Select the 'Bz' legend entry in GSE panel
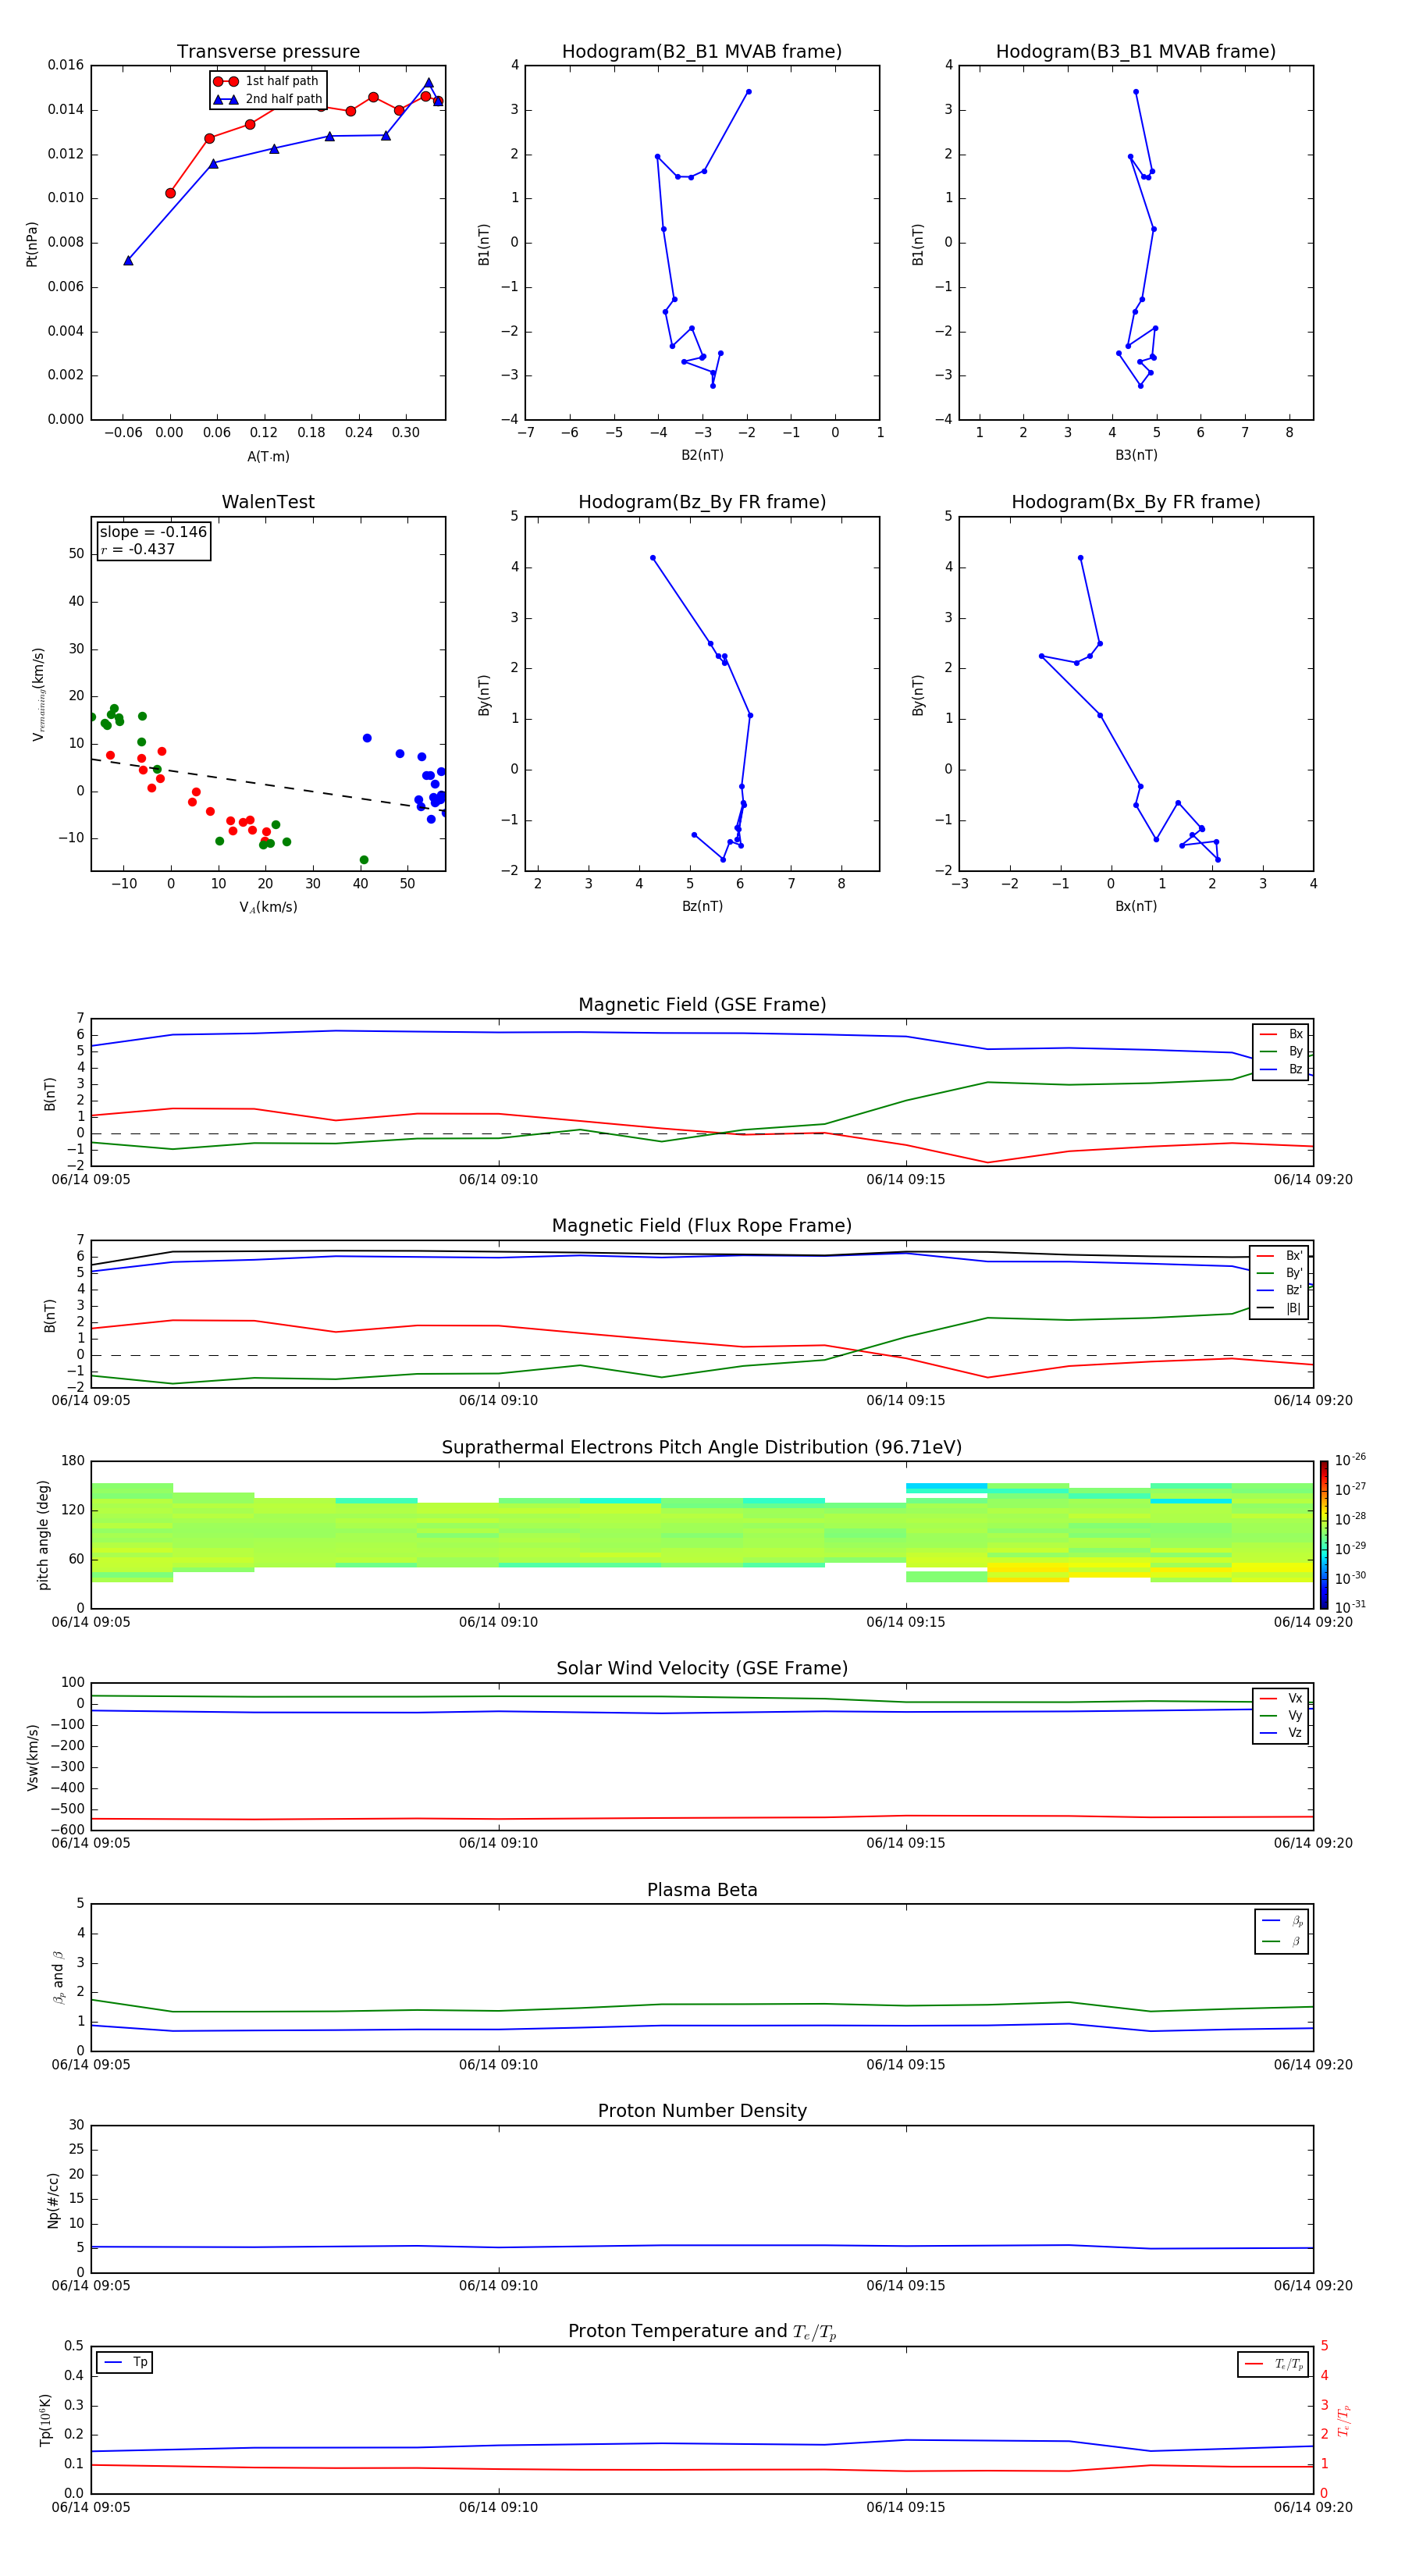The width and height of the screenshot is (1405, 2576). click(x=1281, y=1069)
